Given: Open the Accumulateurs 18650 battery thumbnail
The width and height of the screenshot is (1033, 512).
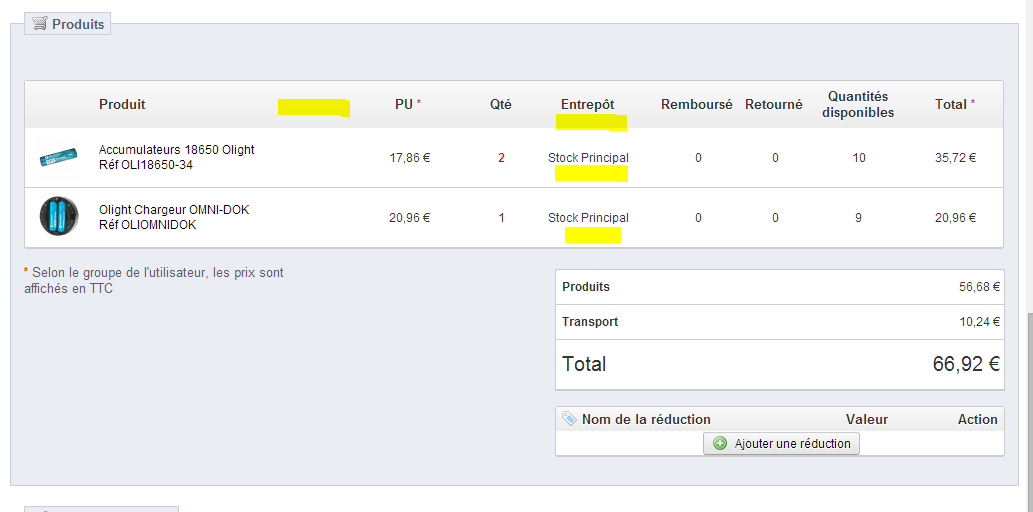Looking at the screenshot, I should pos(59,157).
